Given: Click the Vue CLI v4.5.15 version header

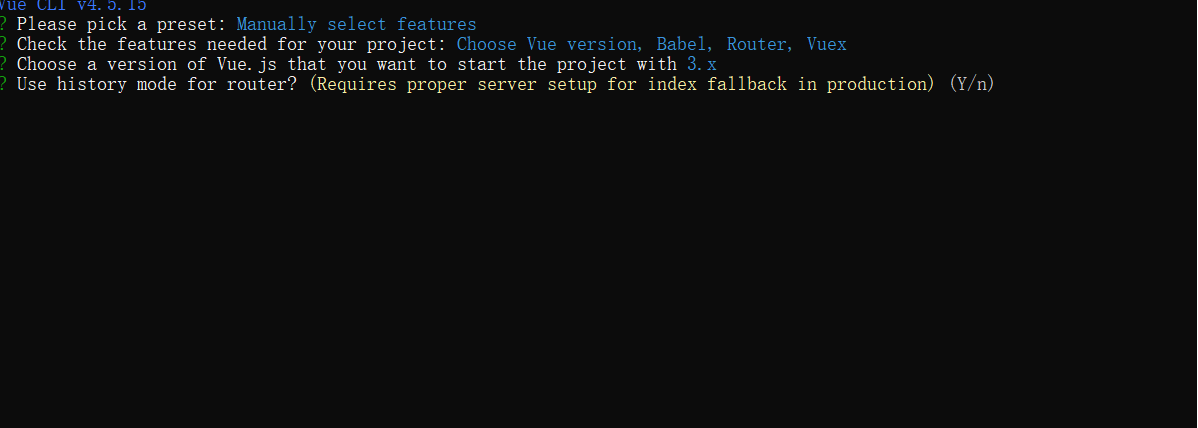Looking at the screenshot, I should click(73, 5).
